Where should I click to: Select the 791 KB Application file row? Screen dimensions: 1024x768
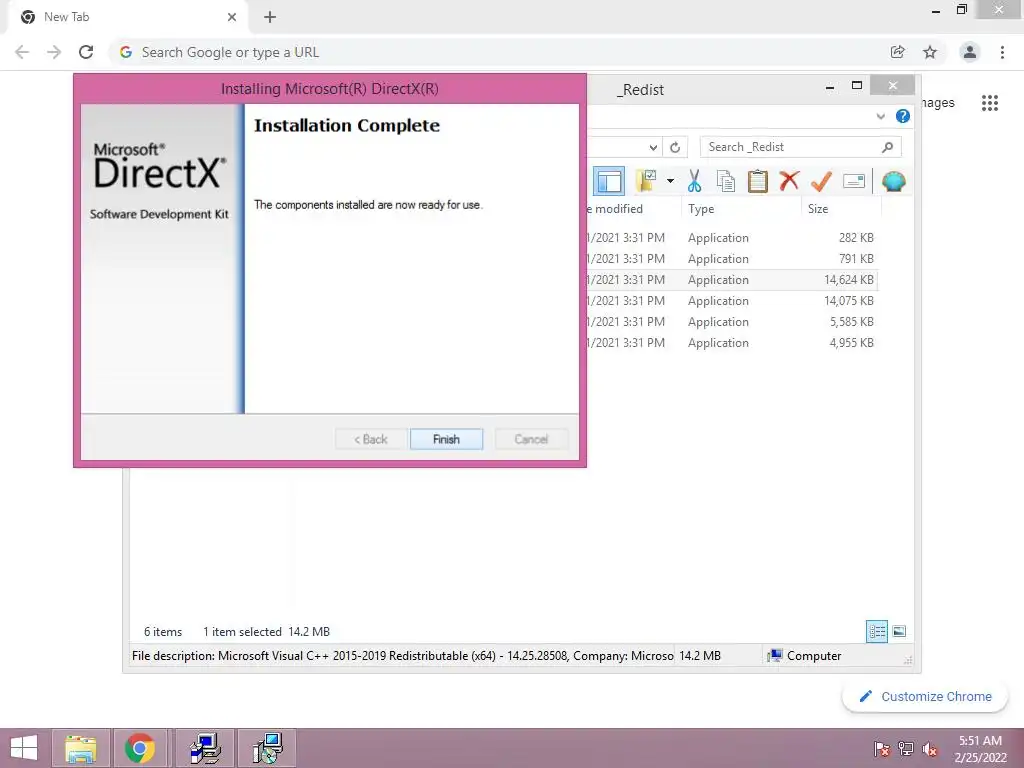731,259
